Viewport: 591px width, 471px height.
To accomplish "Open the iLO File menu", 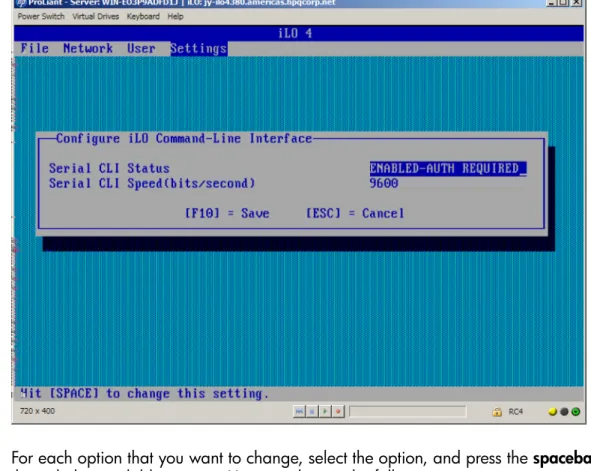I will 34,48.
